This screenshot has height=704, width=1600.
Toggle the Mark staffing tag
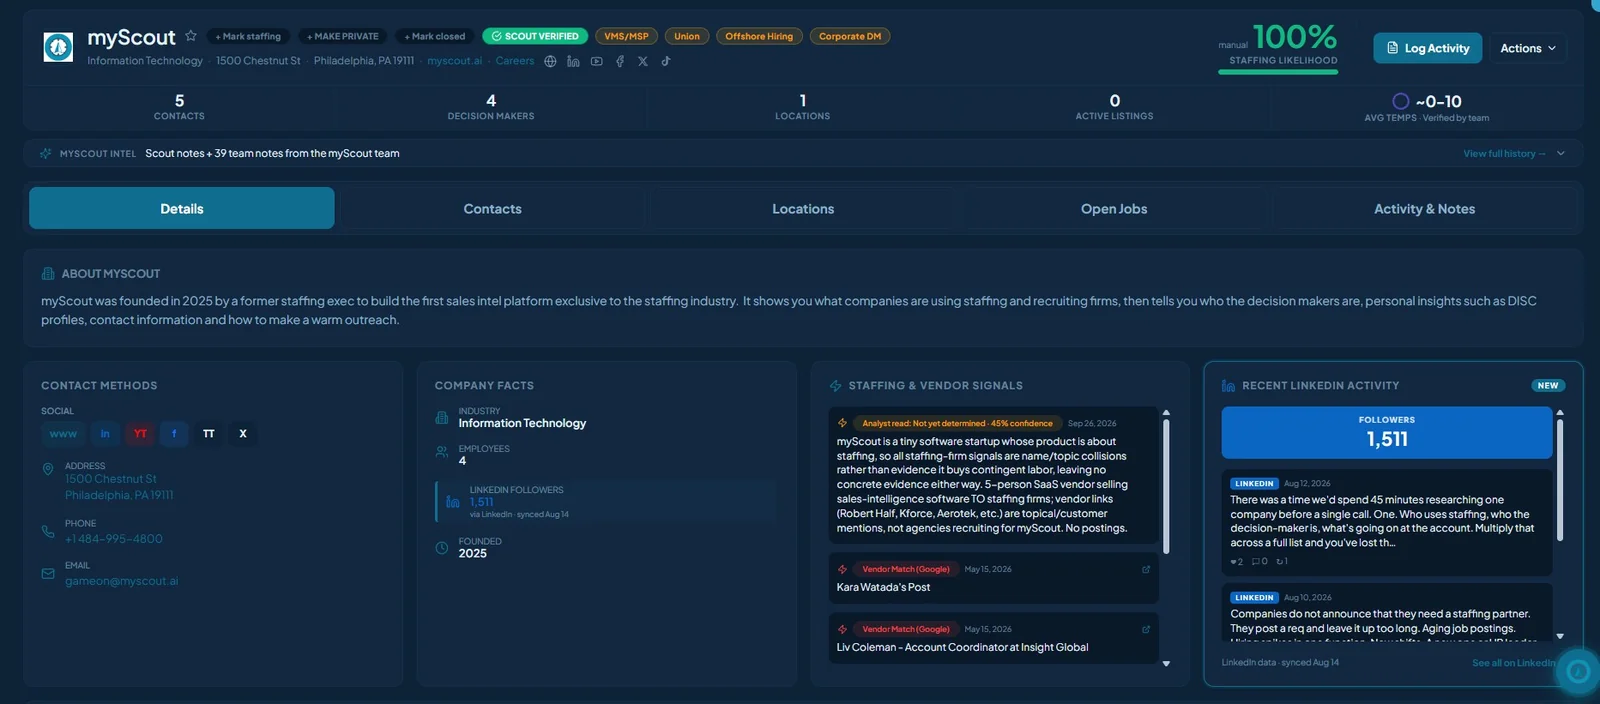tap(248, 36)
